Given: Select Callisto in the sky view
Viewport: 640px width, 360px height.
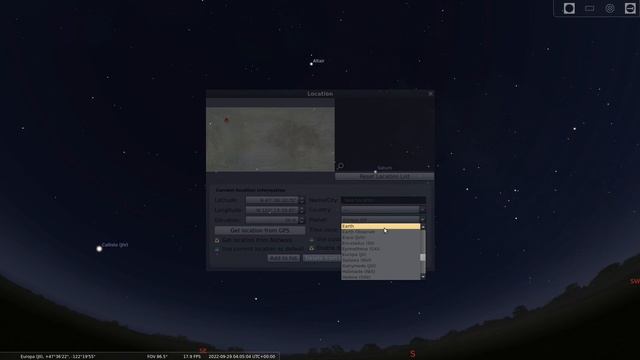Looking at the screenshot, I should point(99,249).
